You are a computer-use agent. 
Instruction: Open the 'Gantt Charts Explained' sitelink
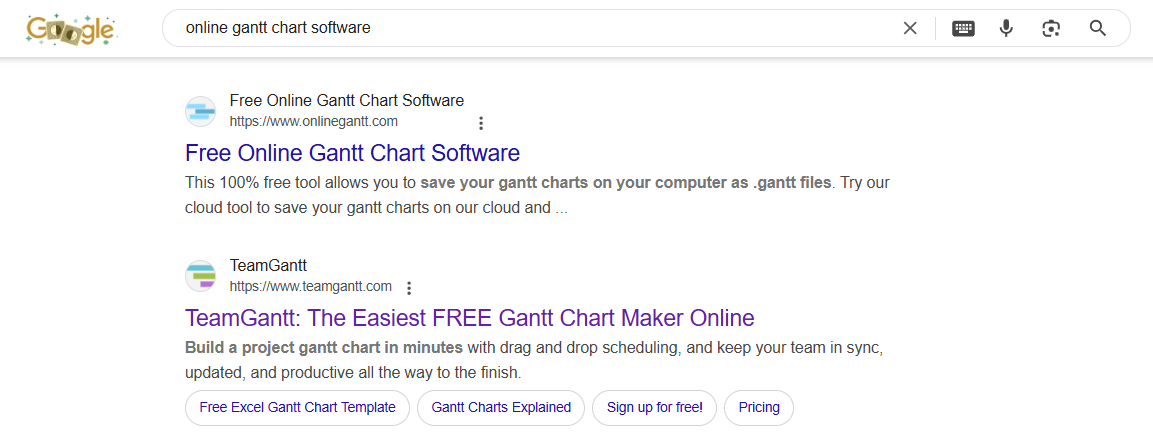point(501,408)
